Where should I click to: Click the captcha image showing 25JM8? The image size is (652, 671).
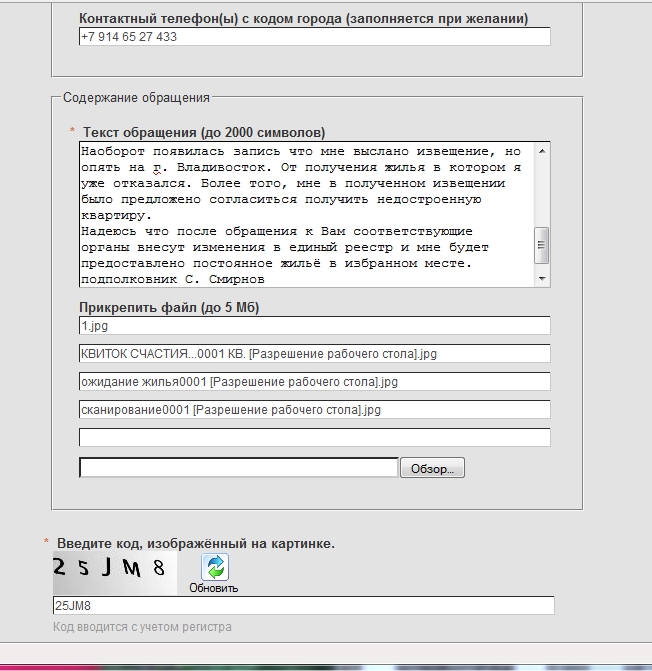pyautogui.click(x=114, y=571)
